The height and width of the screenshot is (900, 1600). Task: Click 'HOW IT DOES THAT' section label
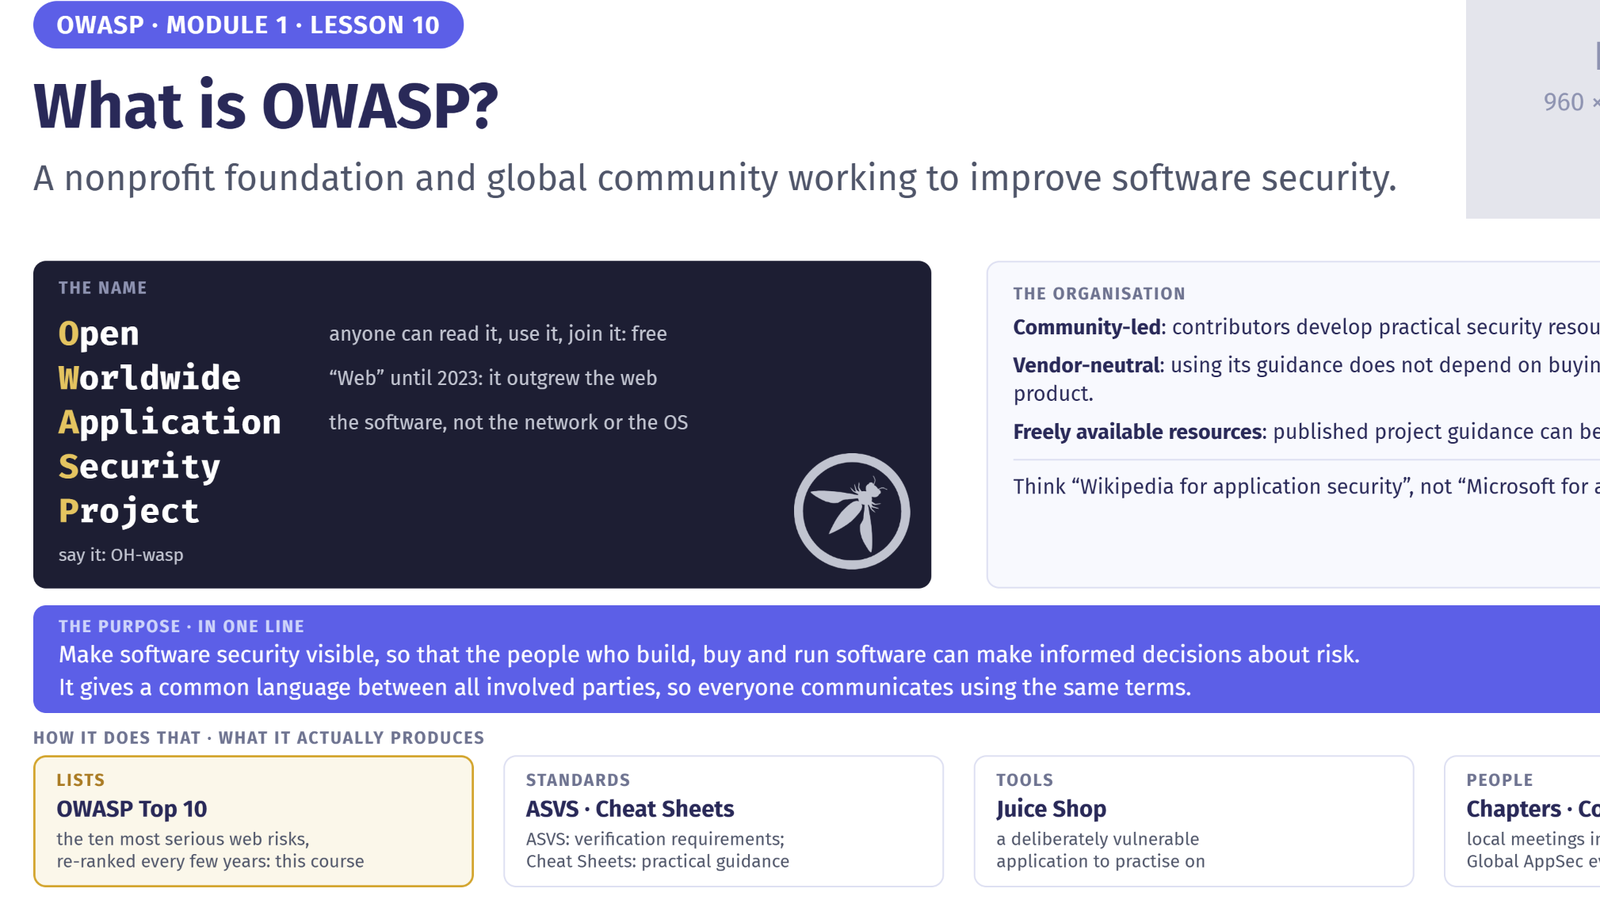258,738
